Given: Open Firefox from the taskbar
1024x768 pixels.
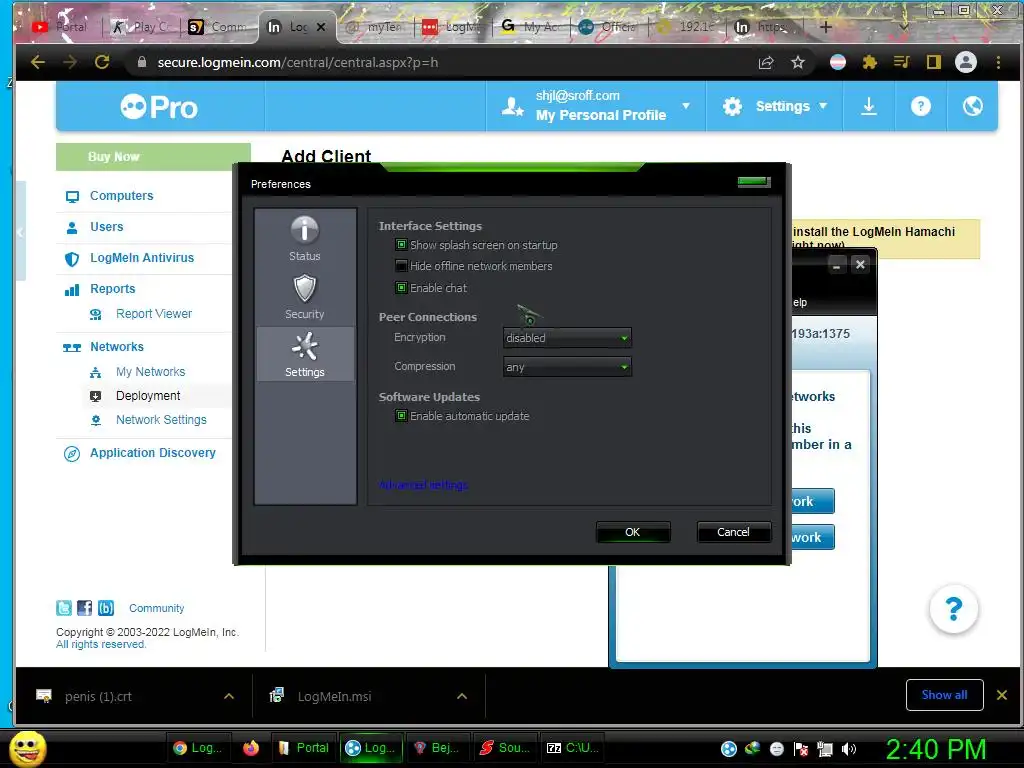Looking at the screenshot, I should click(251, 748).
